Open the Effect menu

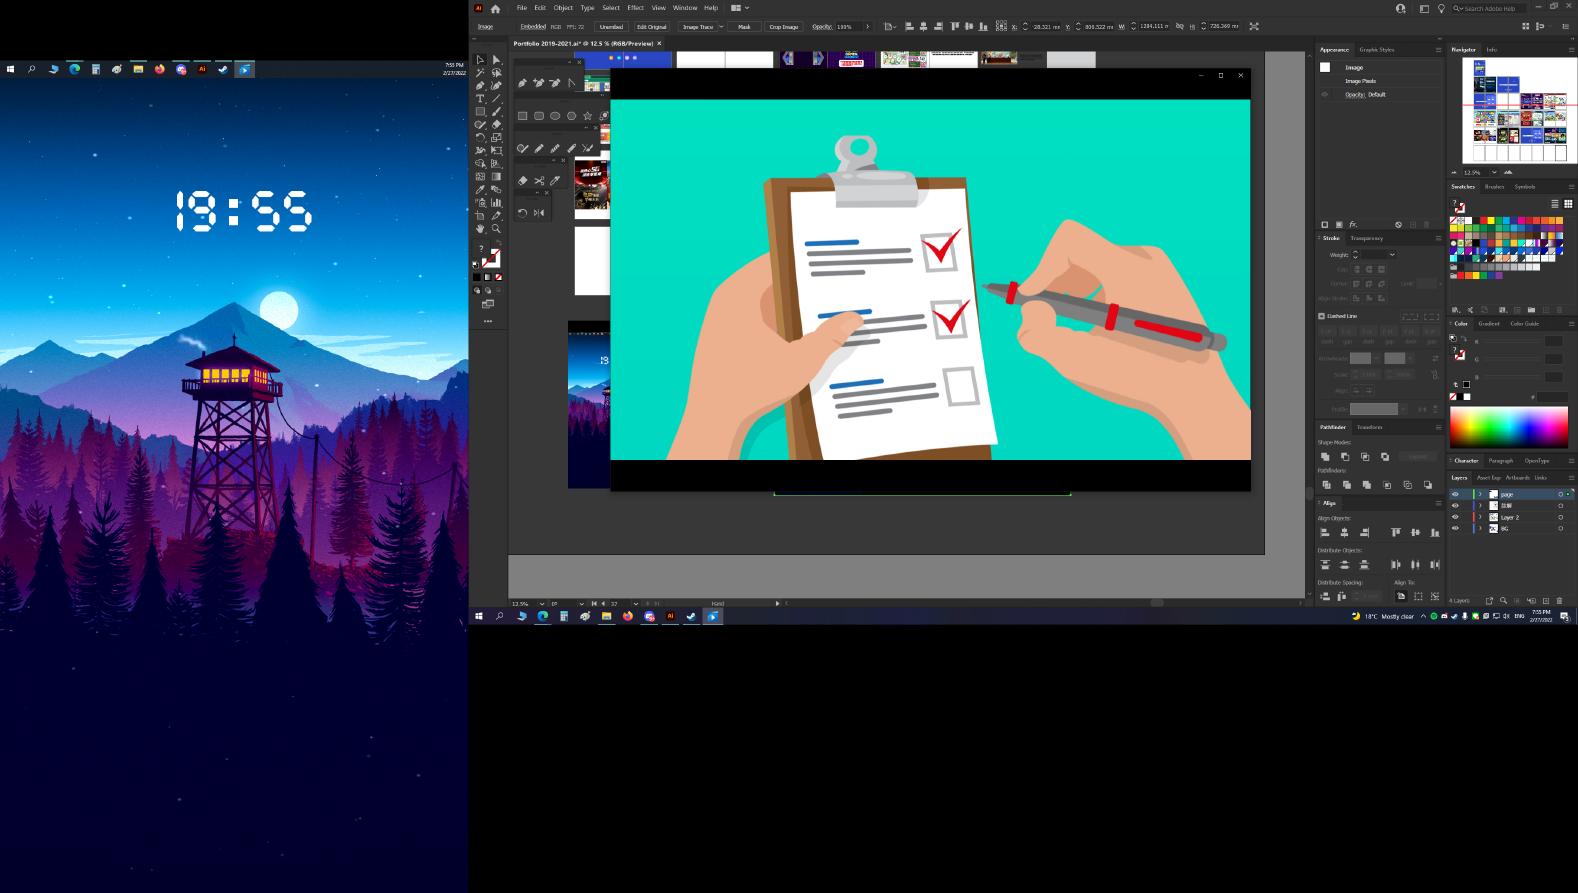click(636, 8)
